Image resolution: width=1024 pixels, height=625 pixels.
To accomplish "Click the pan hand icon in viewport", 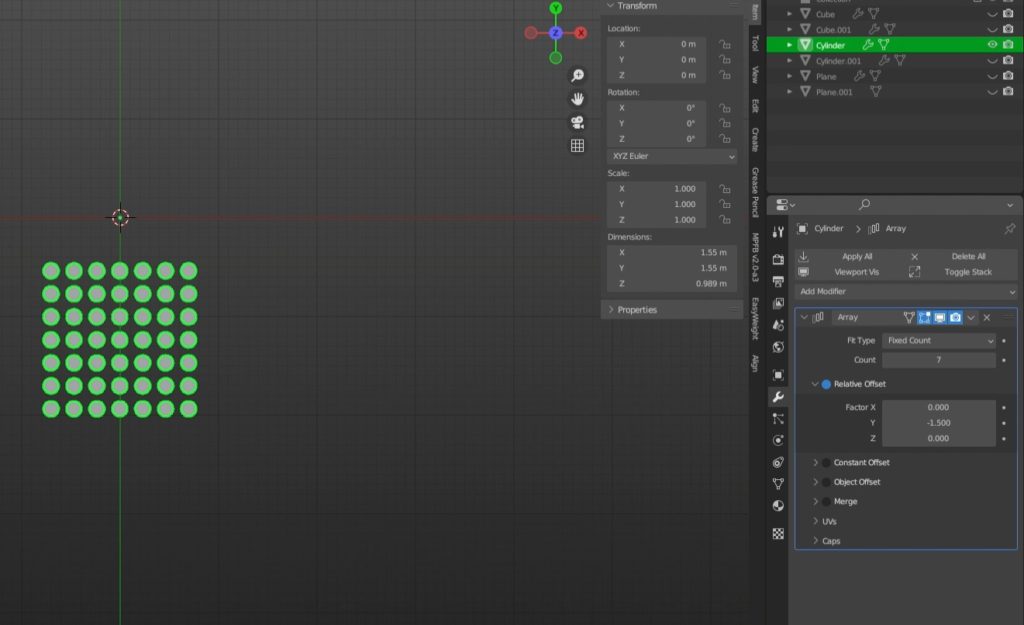I will [577, 99].
